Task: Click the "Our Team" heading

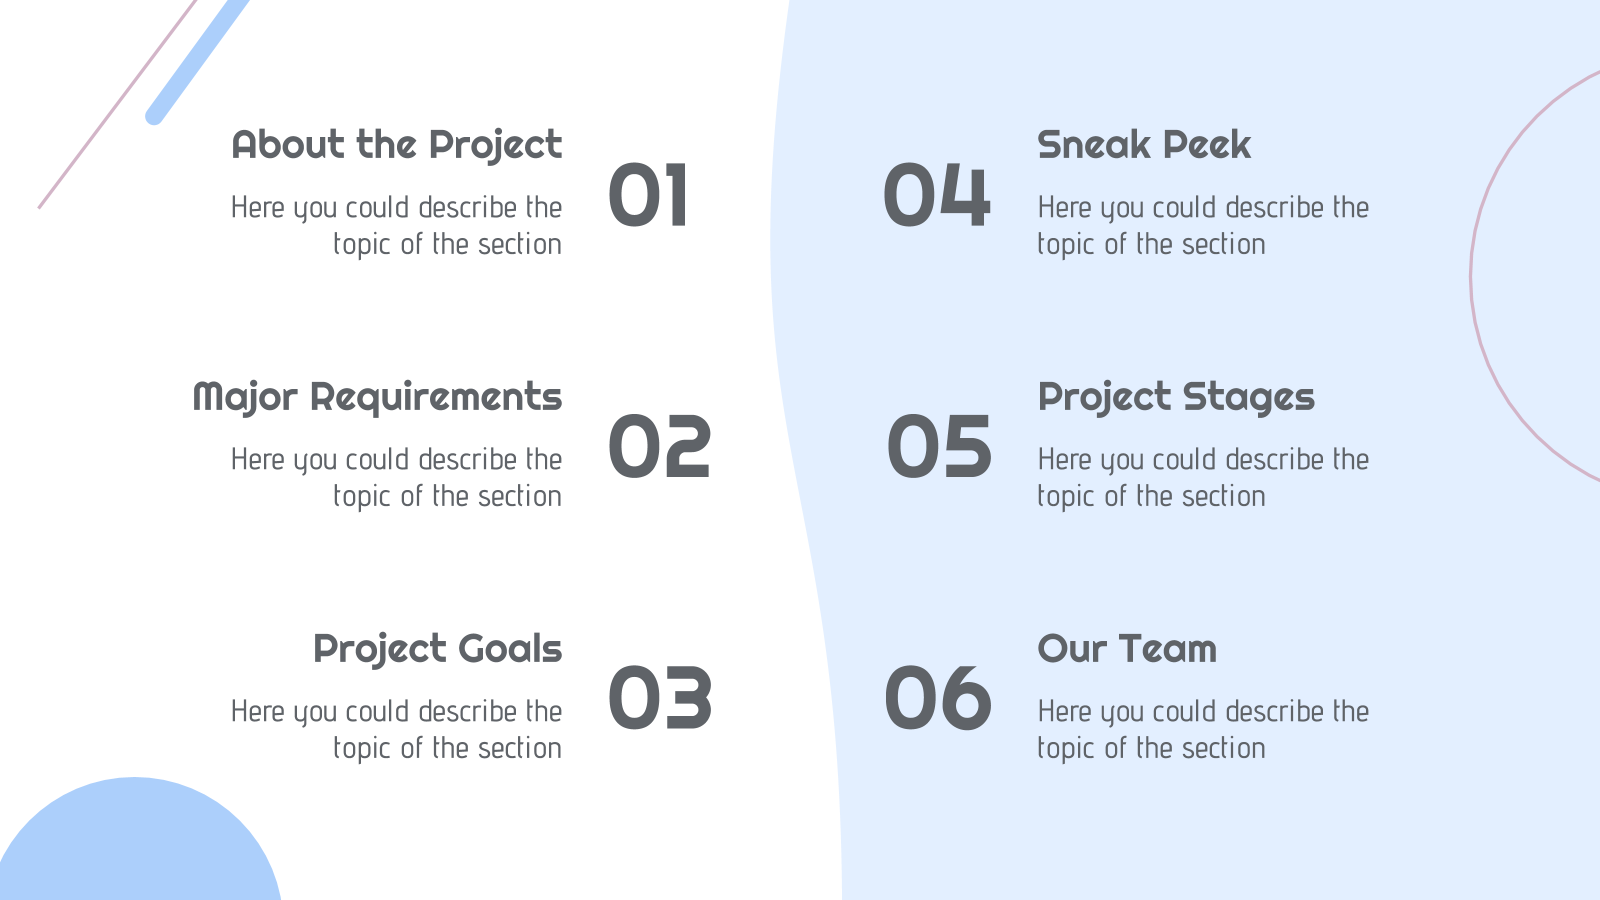Action: tap(1127, 650)
